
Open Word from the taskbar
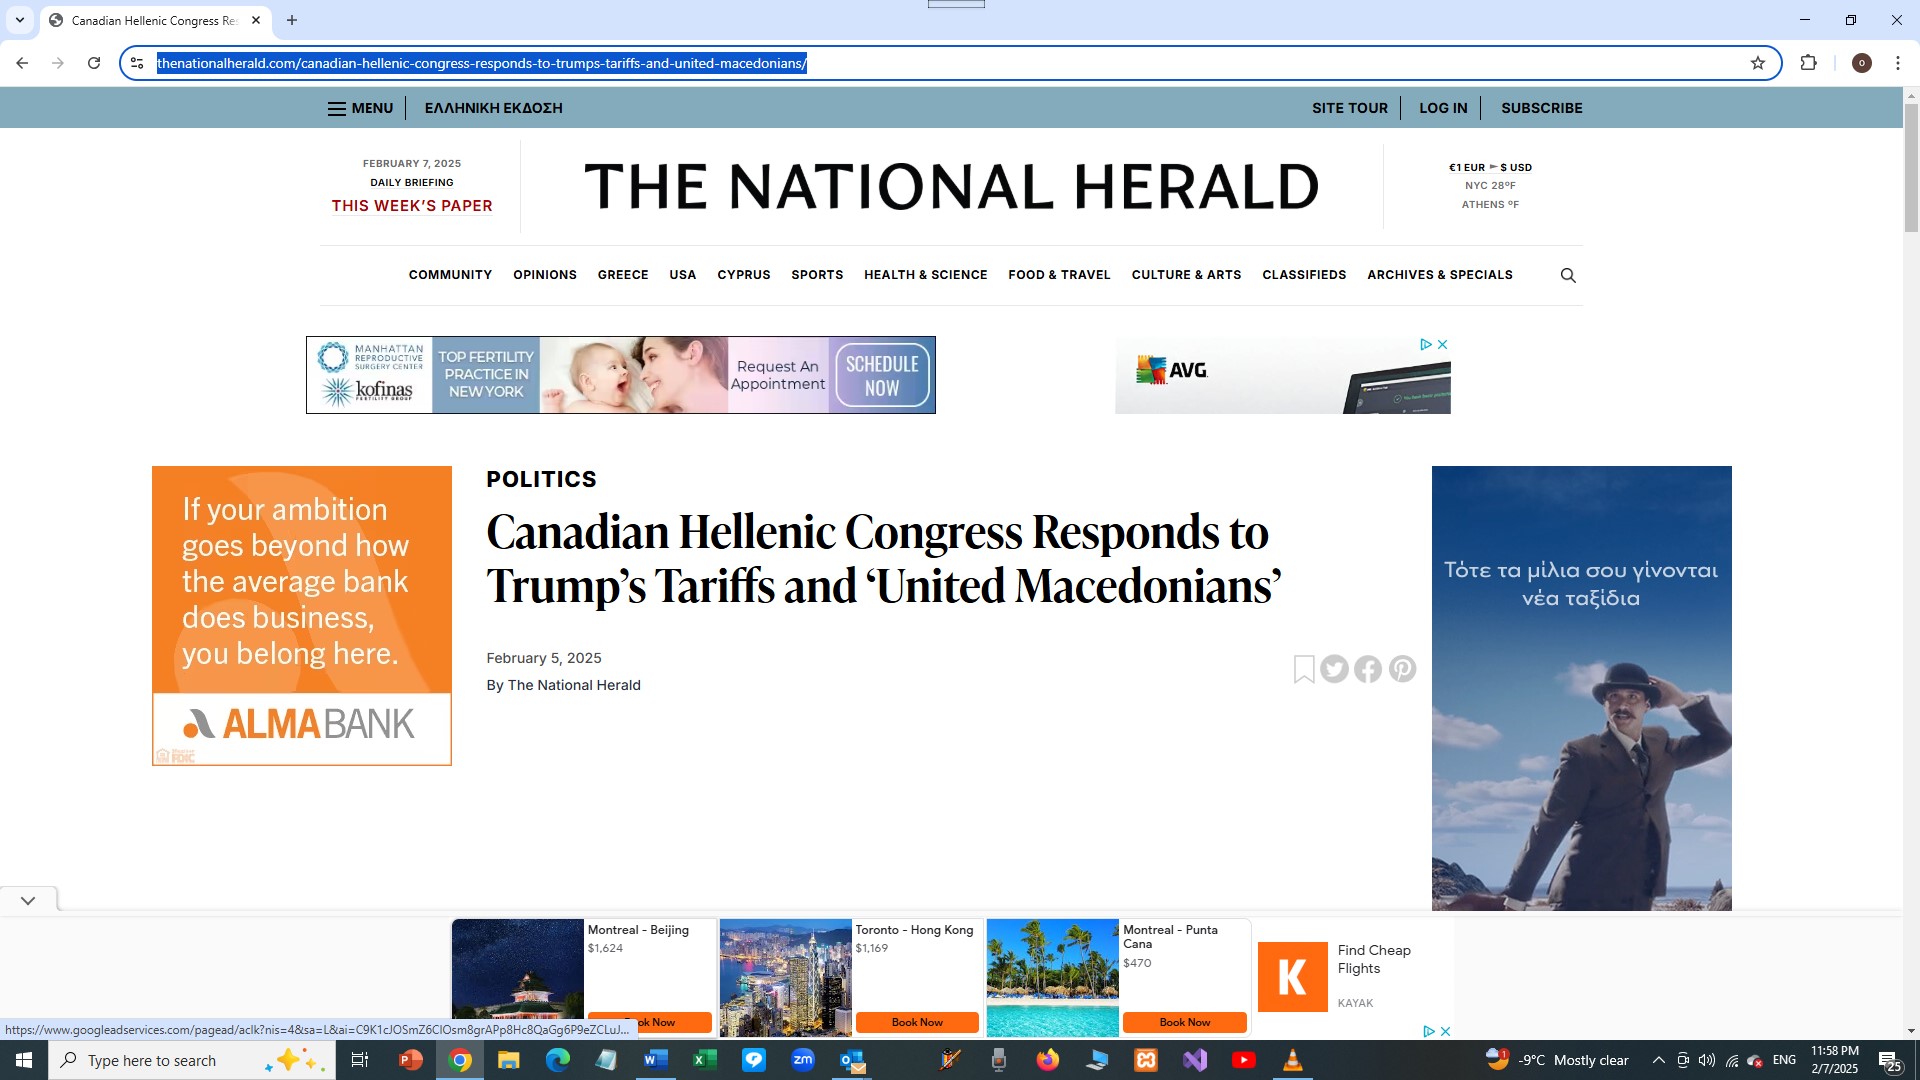656,1060
